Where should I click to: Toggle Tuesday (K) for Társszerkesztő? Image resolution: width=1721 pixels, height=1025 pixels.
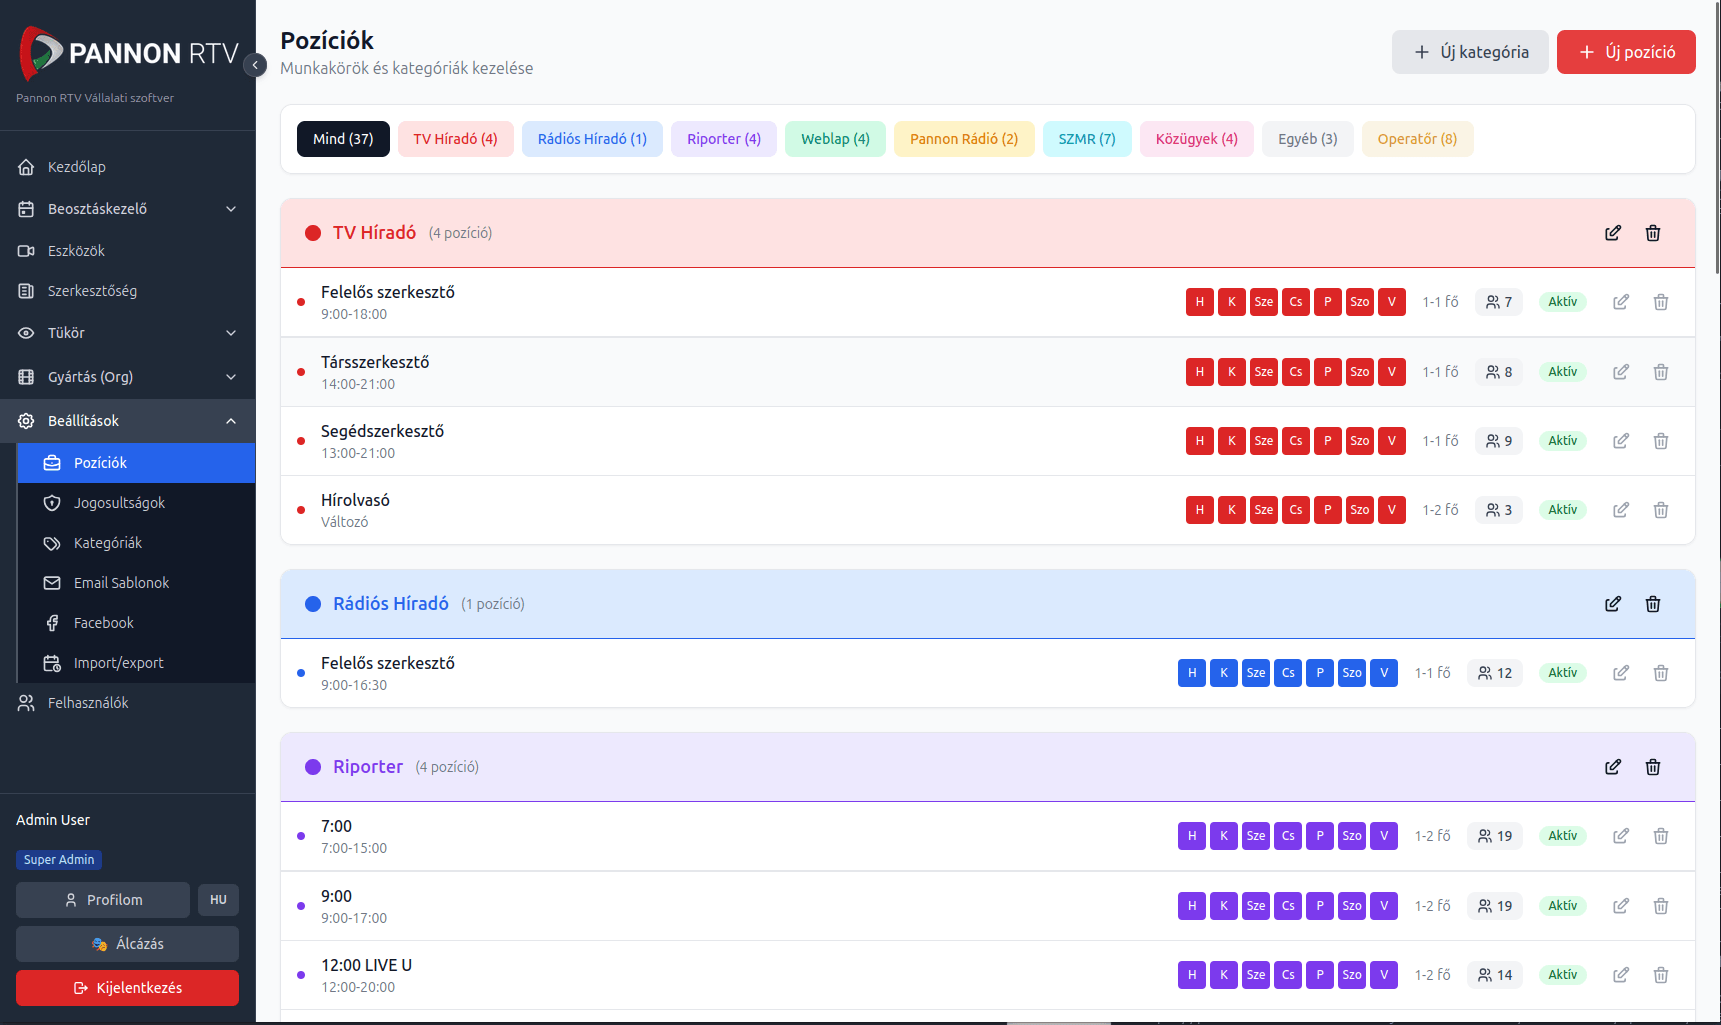(x=1232, y=372)
